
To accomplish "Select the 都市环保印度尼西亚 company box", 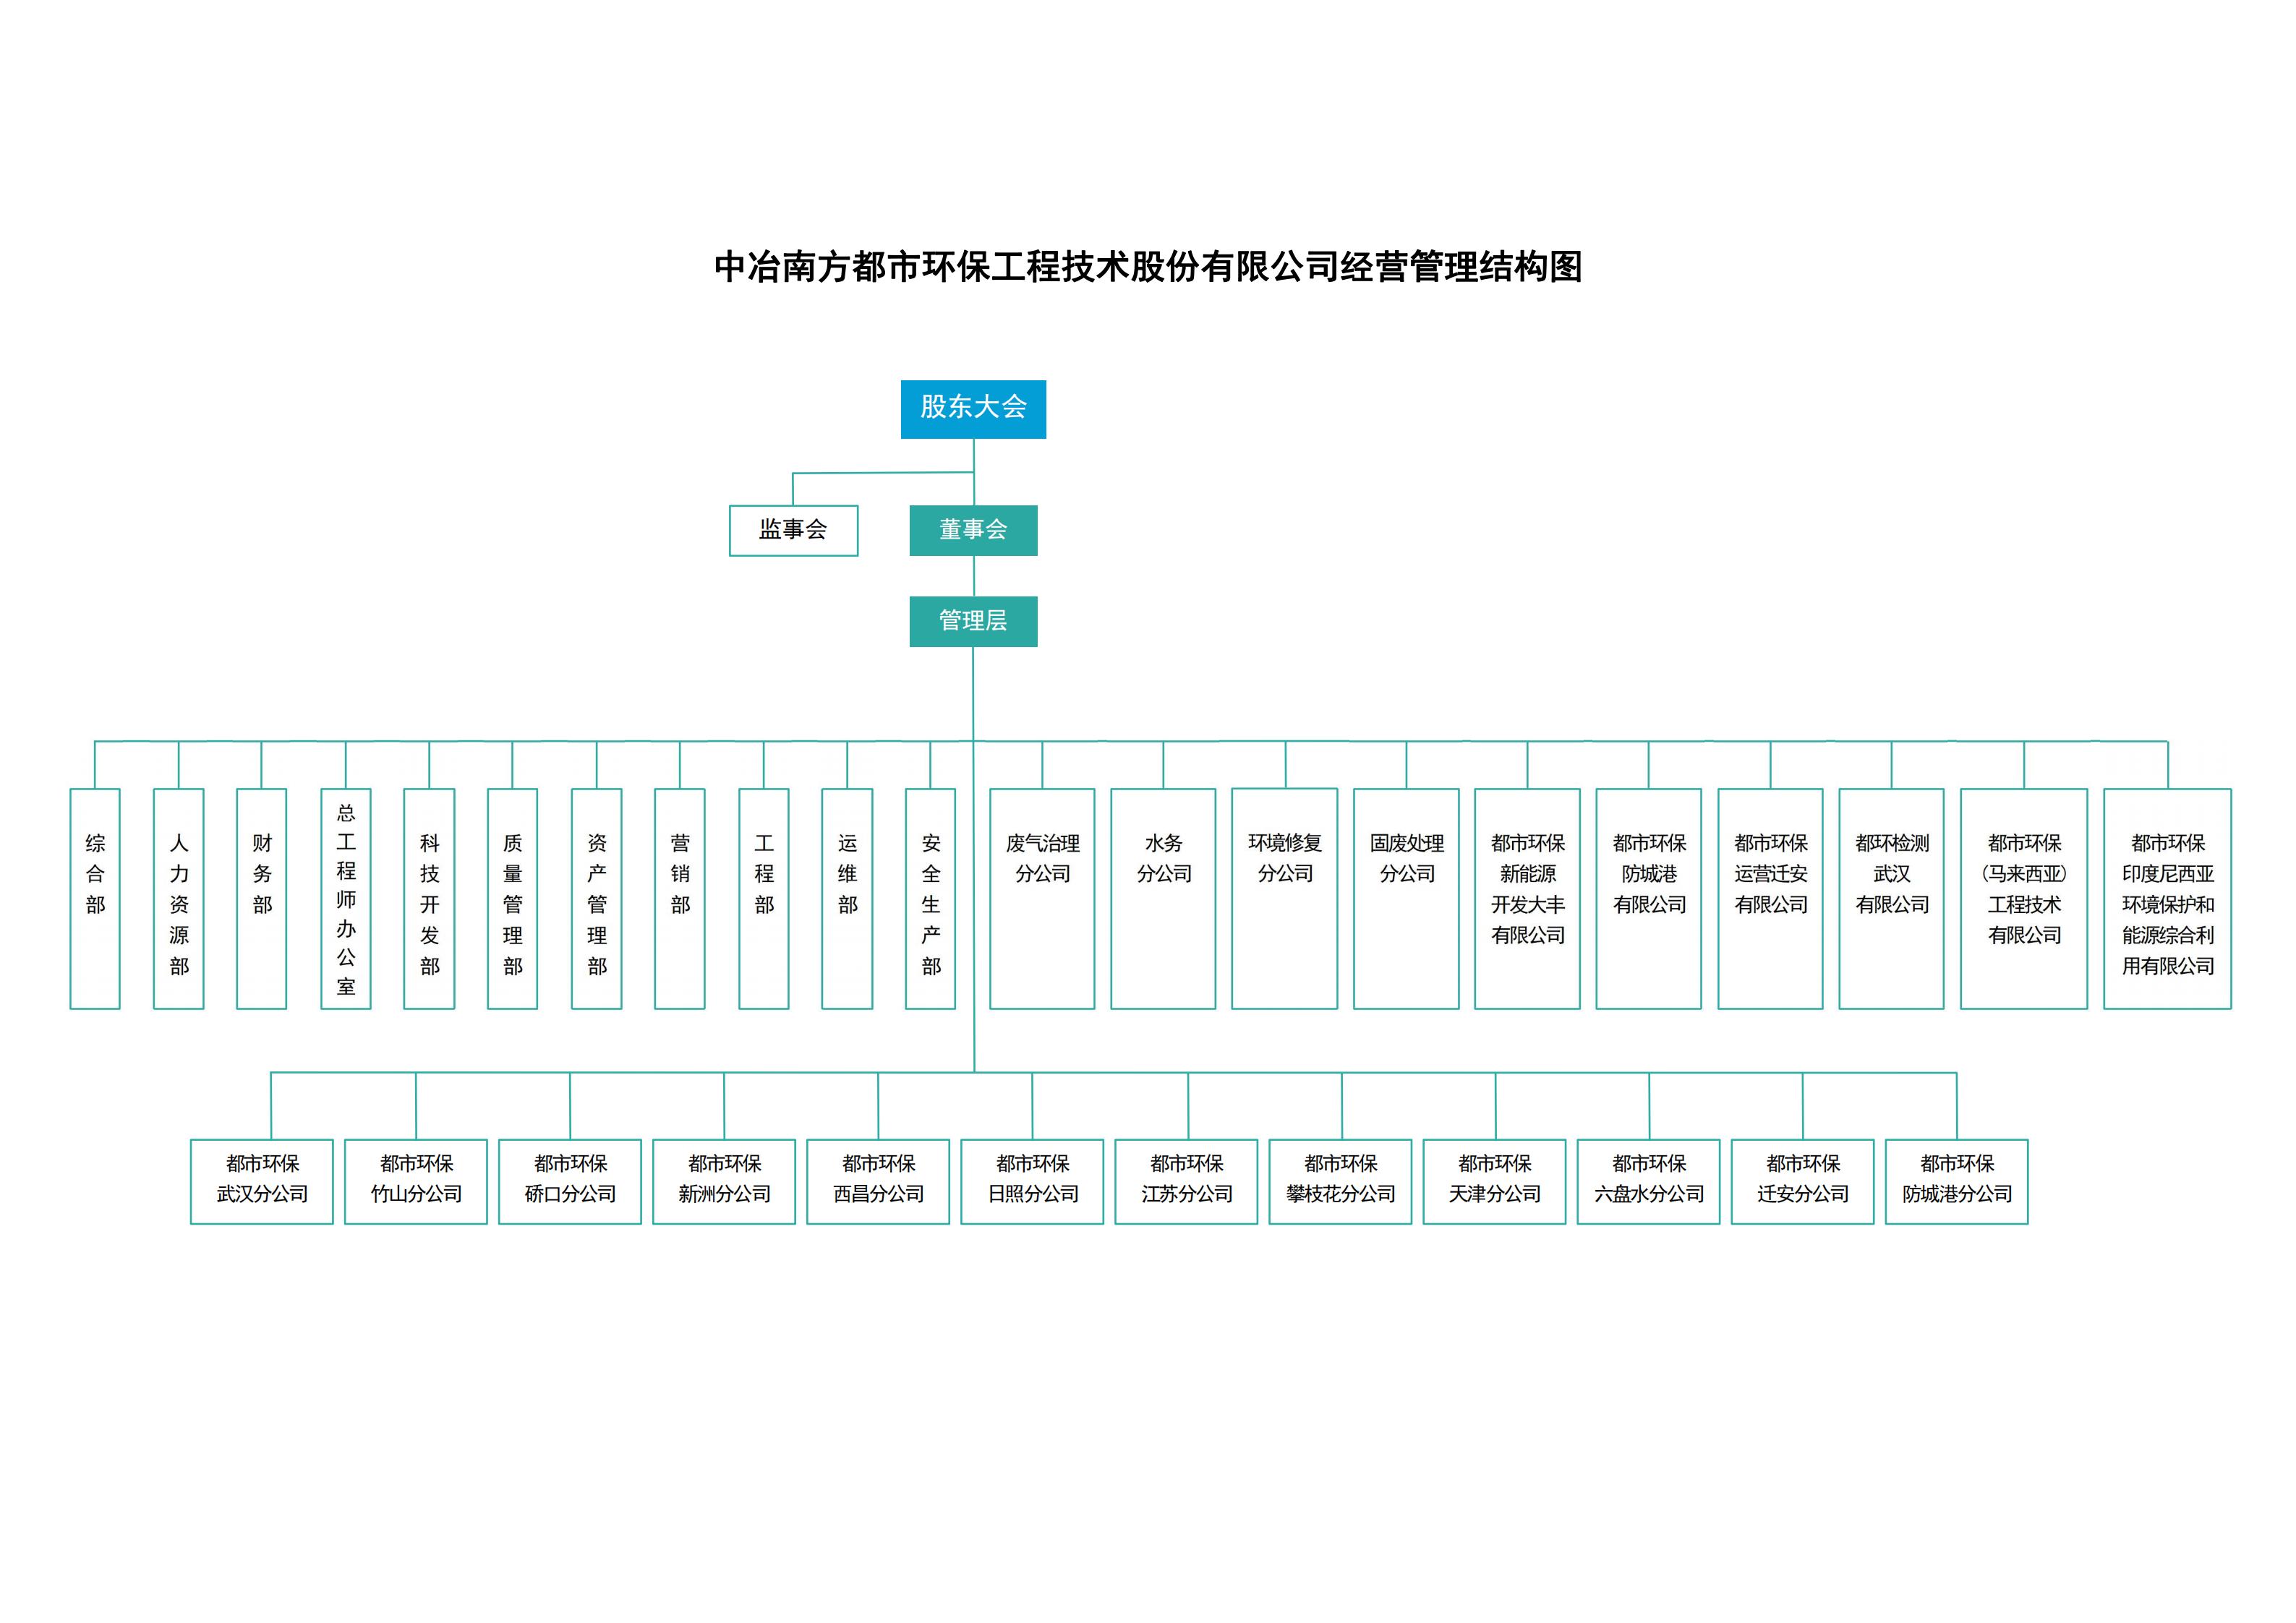I will 2167,898.
